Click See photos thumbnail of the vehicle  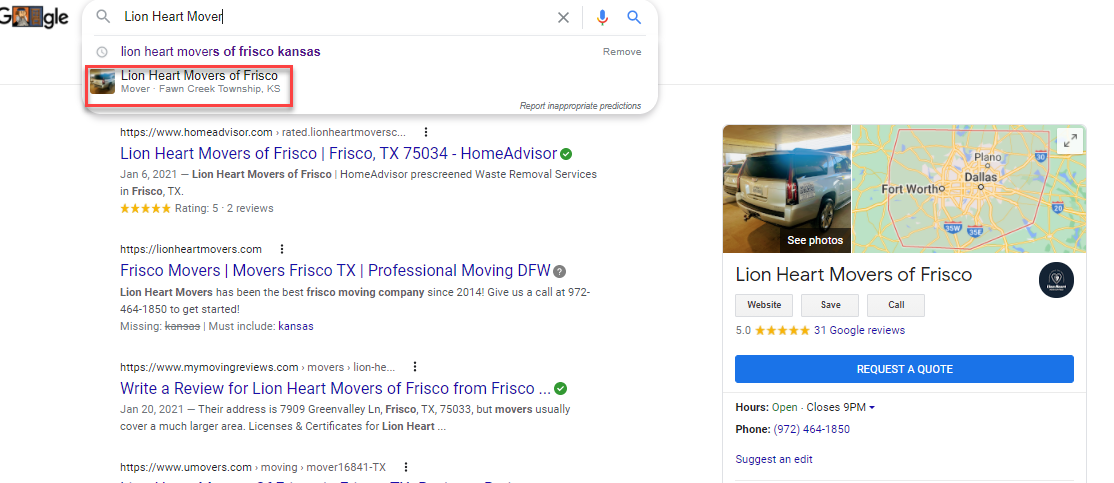tap(786, 189)
